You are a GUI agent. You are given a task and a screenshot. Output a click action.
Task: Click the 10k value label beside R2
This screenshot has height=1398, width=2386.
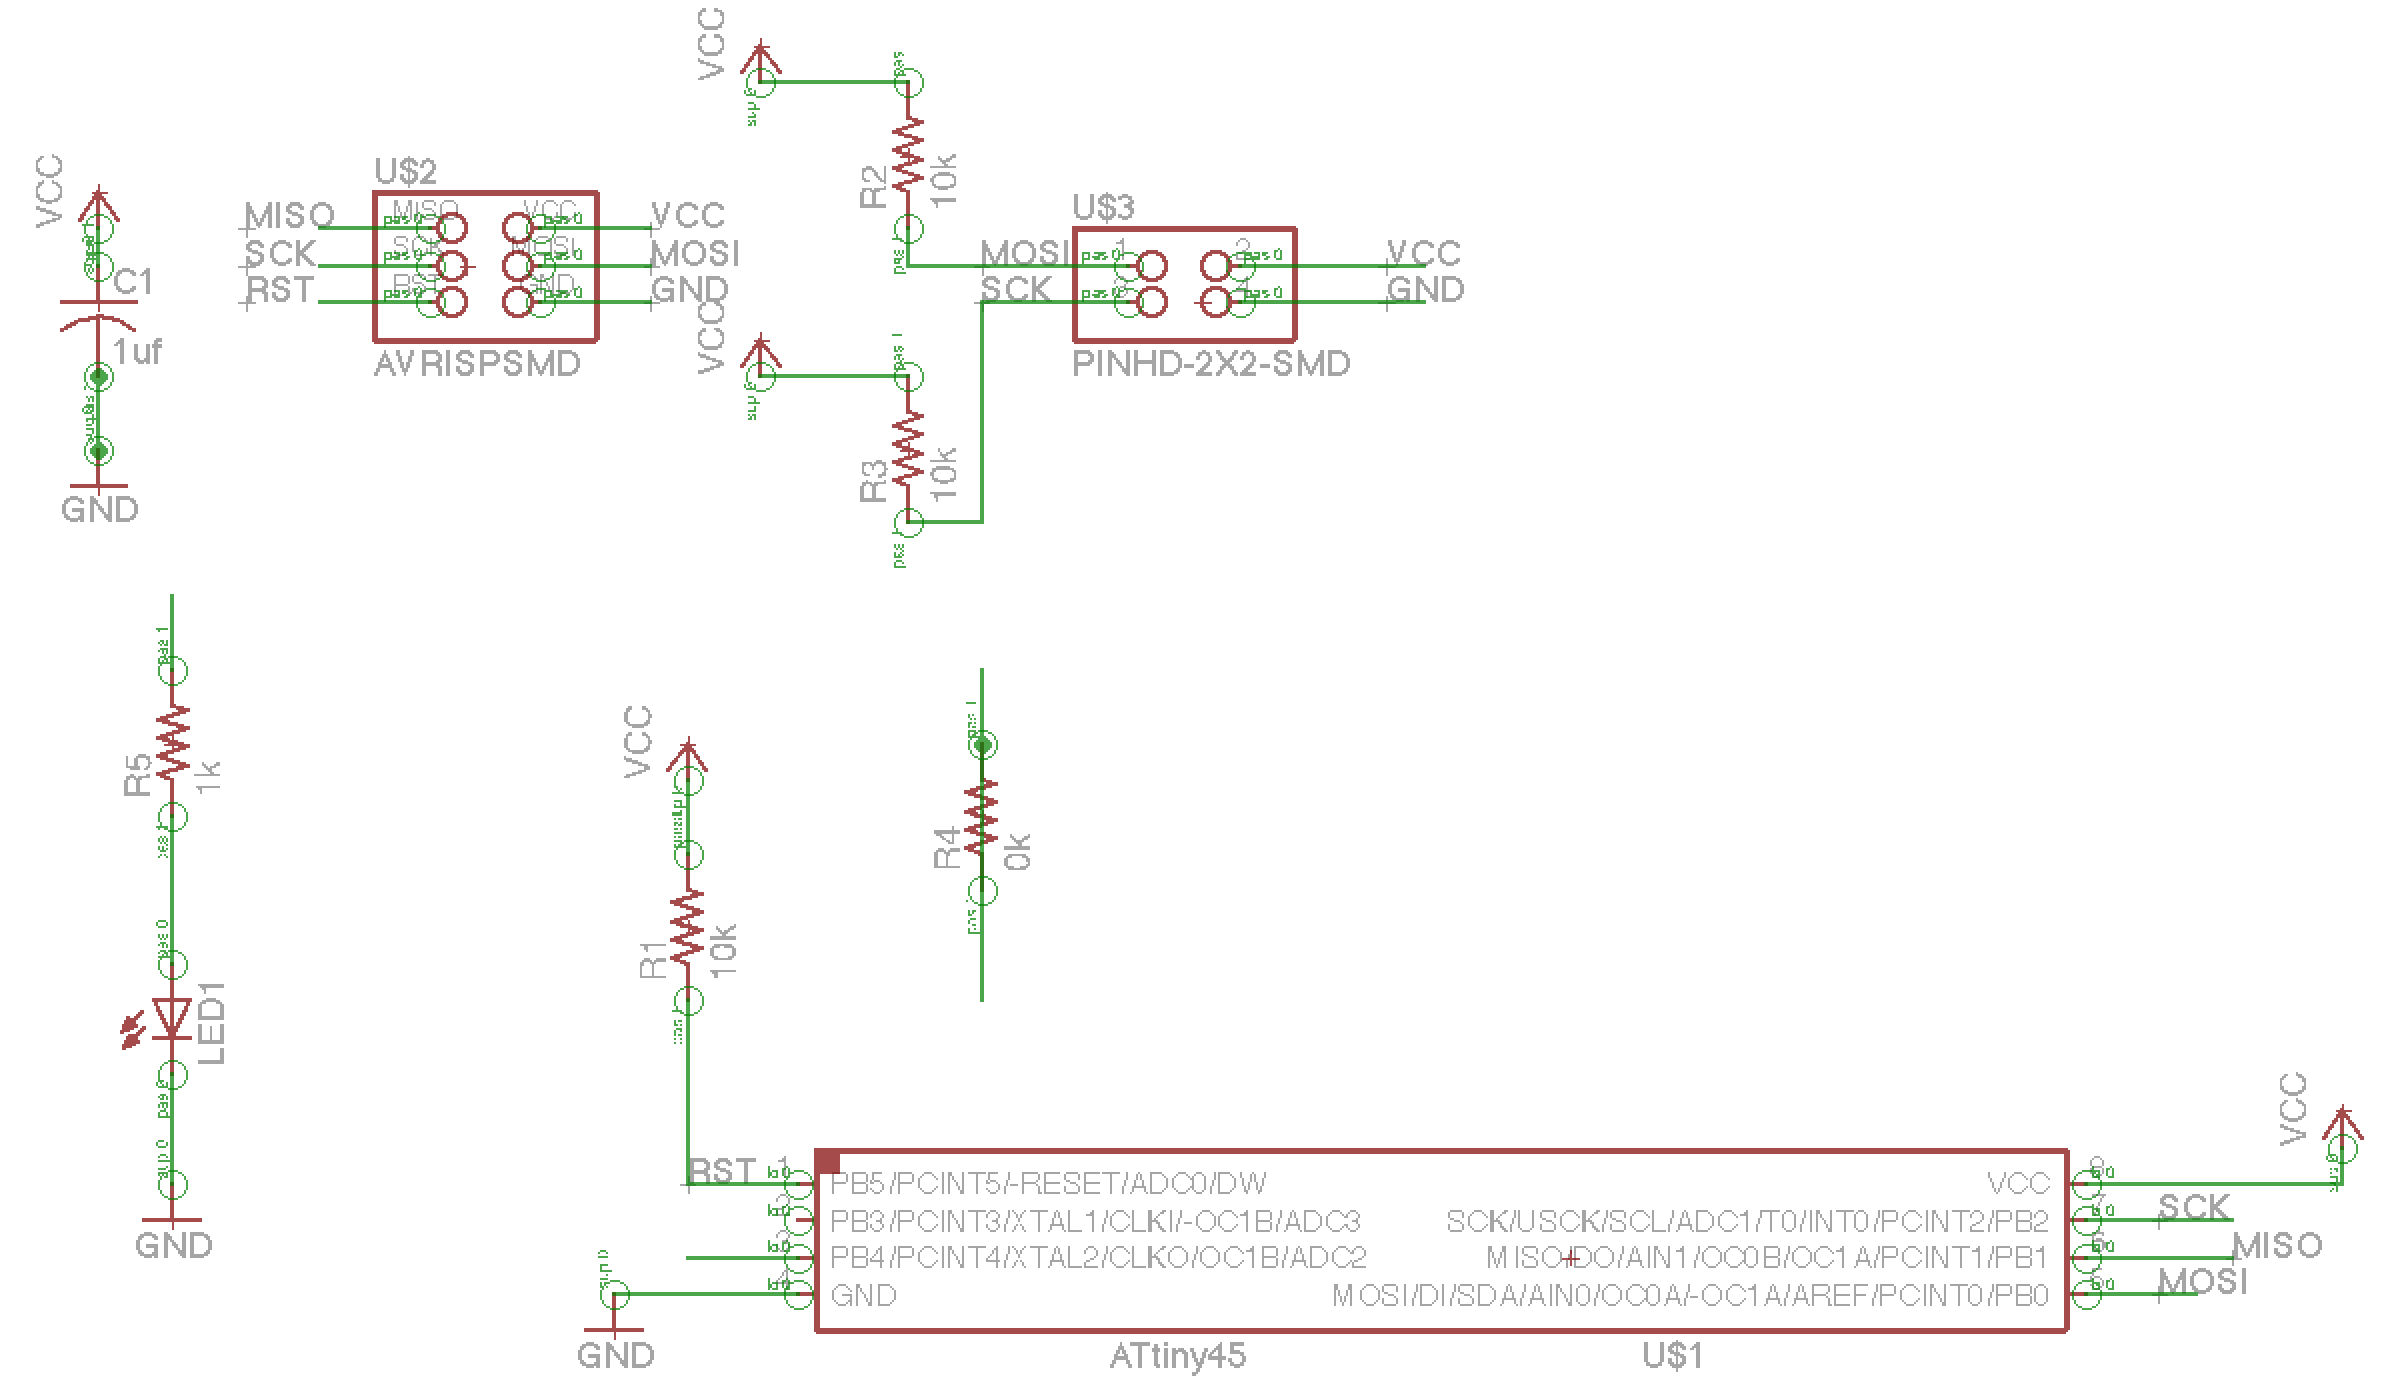click(944, 180)
